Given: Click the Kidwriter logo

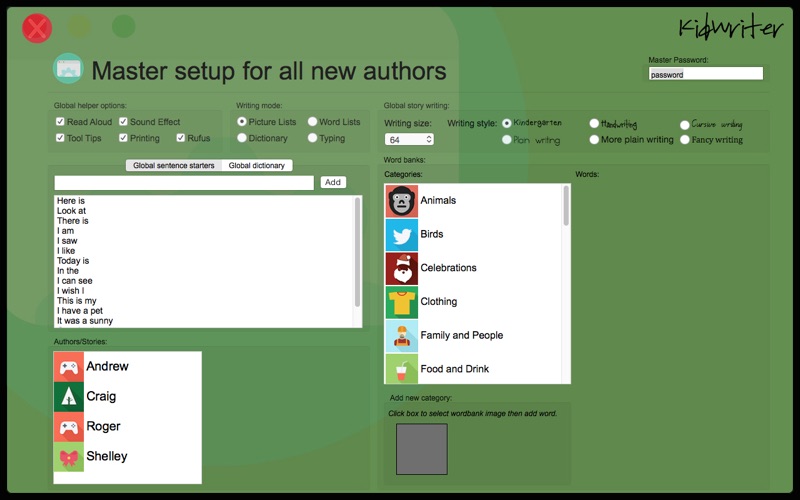Looking at the screenshot, I should point(731,28).
